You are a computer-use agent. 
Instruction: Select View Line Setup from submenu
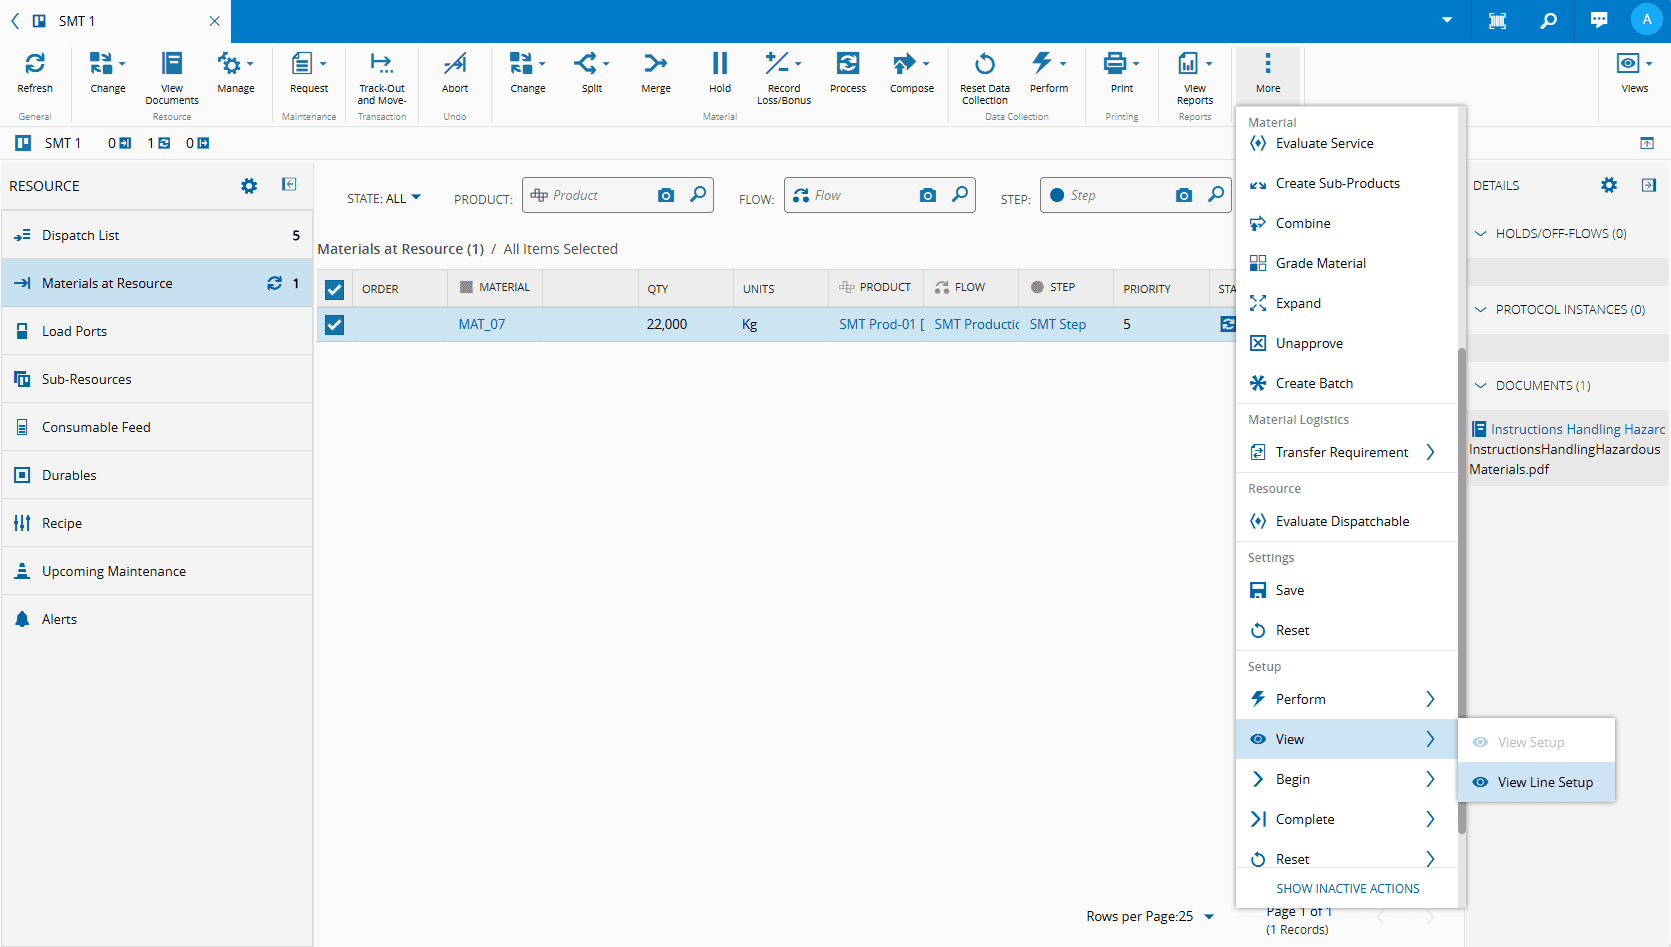(x=1544, y=782)
